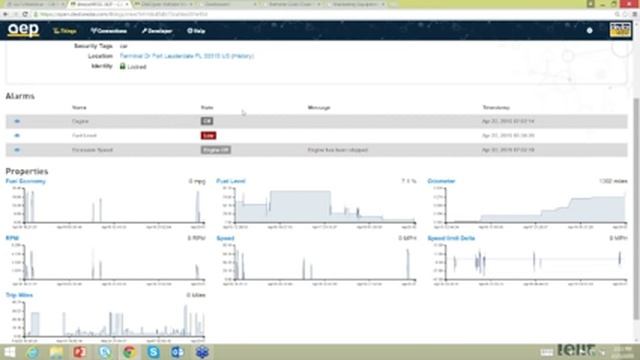Close the active browser tab
This screenshot has height=360, width=640.
127,4
